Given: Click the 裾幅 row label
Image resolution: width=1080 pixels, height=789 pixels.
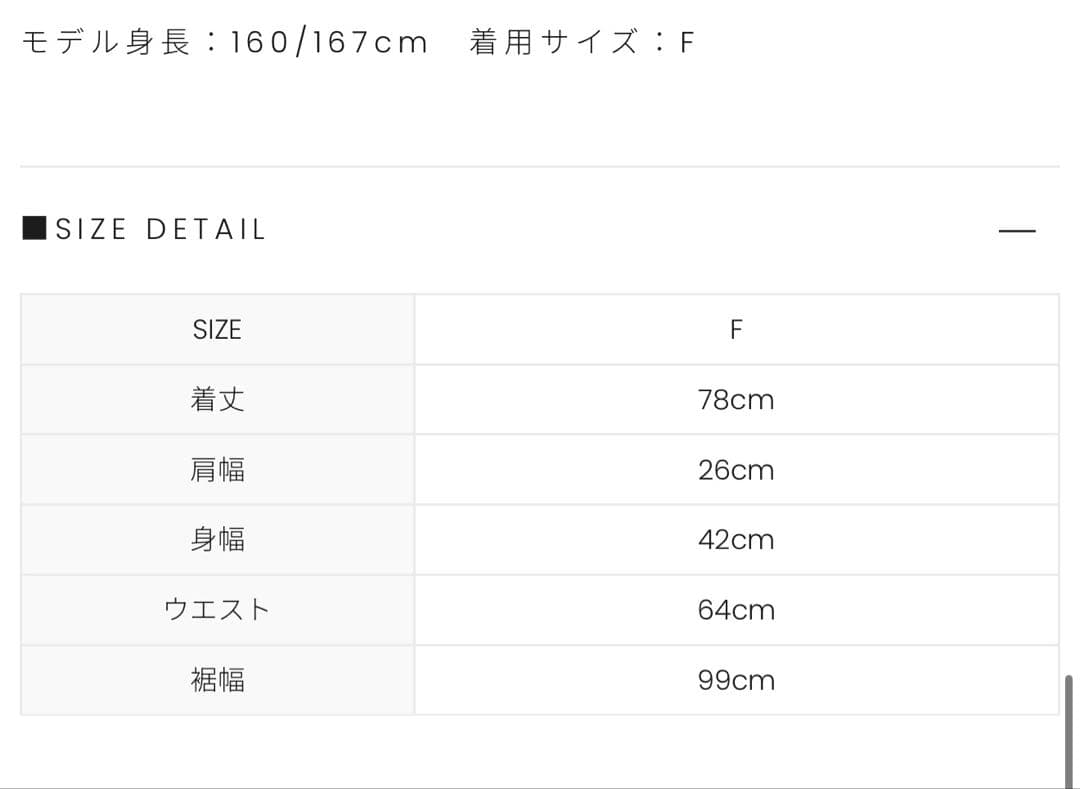Looking at the screenshot, I should pyautogui.click(x=217, y=680).
